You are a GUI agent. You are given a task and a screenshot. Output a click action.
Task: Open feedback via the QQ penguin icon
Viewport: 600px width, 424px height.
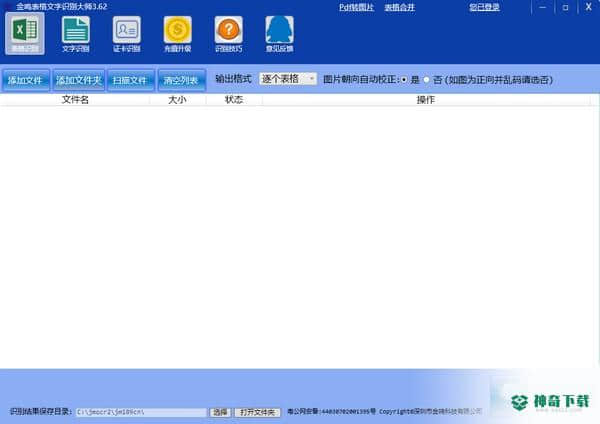click(279, 34)
